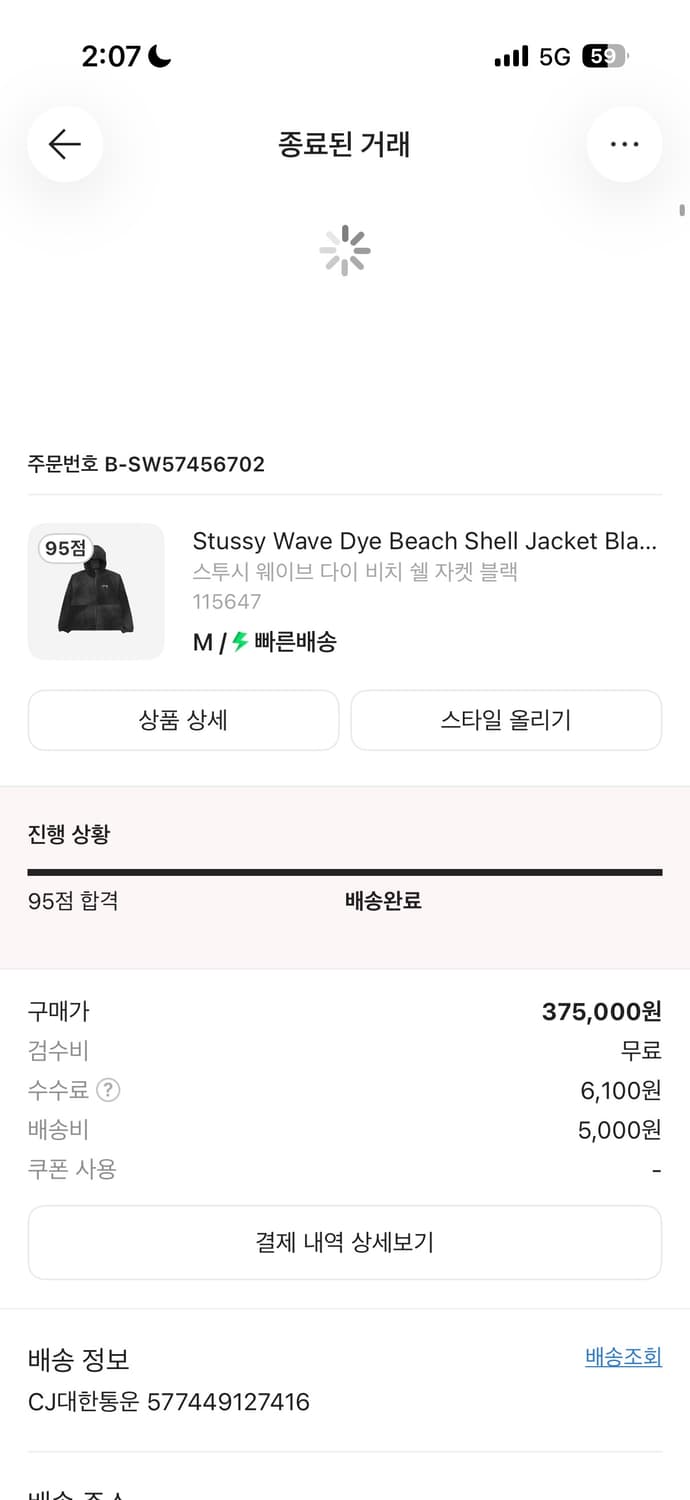Tap the battery indicator showing 59
The height and width of the screenshot is (1500, 690).
608,56
